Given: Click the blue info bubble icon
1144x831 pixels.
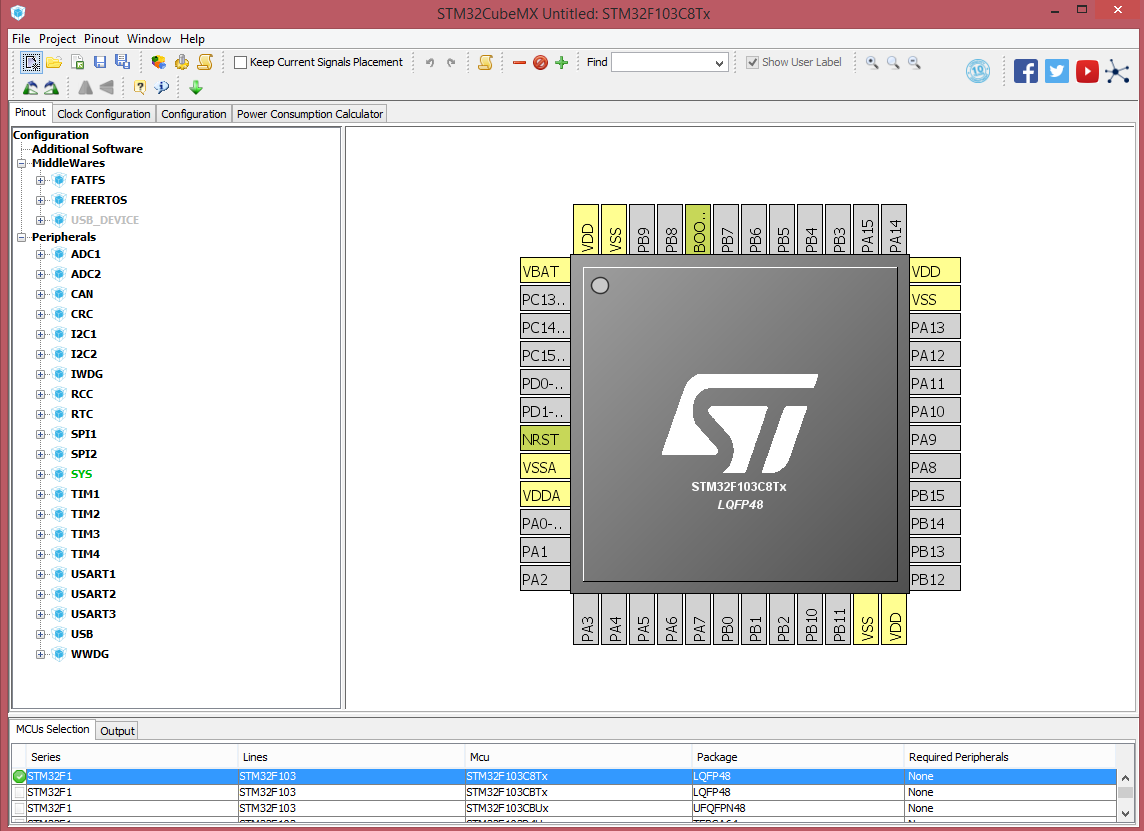Looking at the screenshot, I should point(161,88).
